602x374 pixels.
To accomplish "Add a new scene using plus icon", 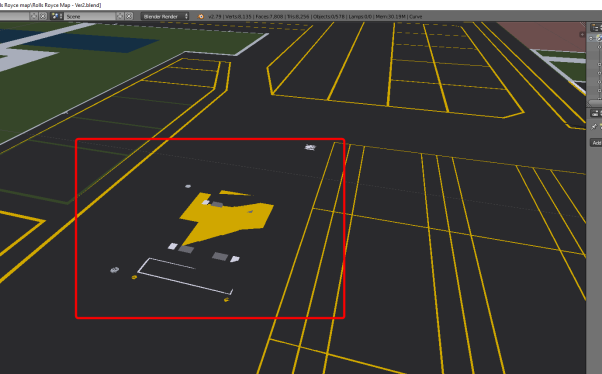I will click(x=120, y=16).
